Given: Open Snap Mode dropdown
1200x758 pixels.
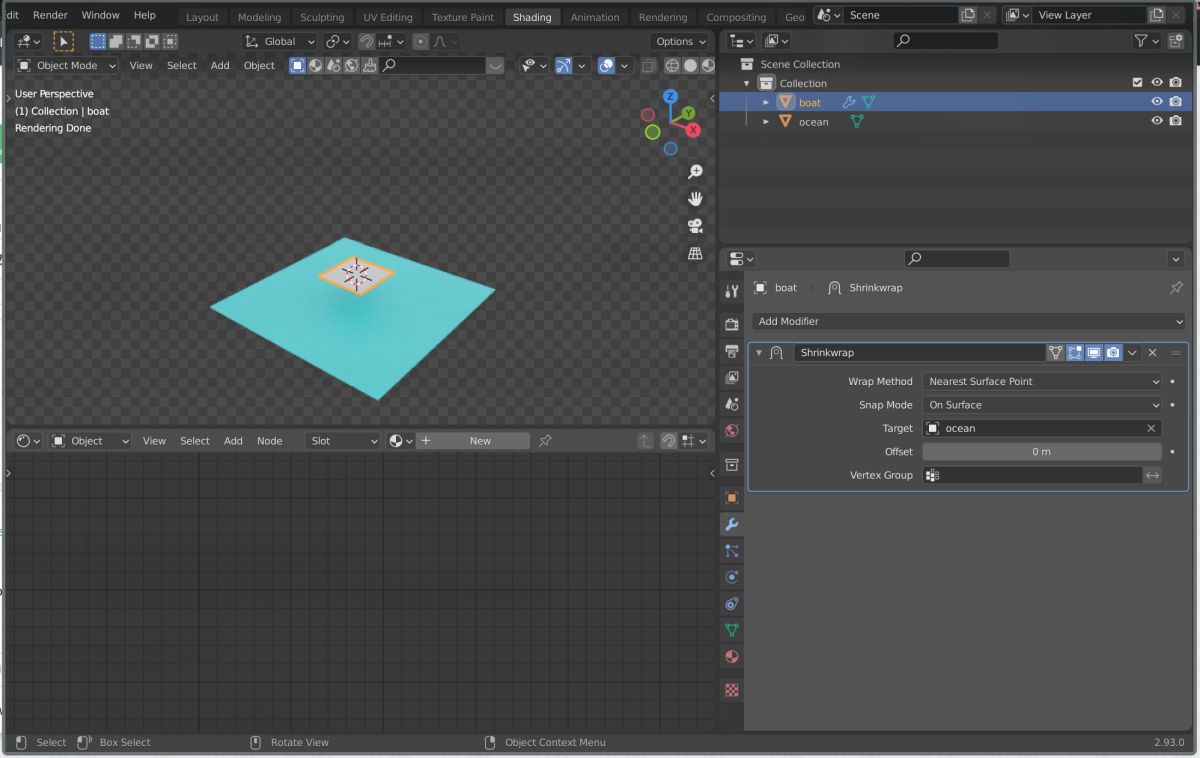Looking at the screenshot, I should (x=1042, y=405).
